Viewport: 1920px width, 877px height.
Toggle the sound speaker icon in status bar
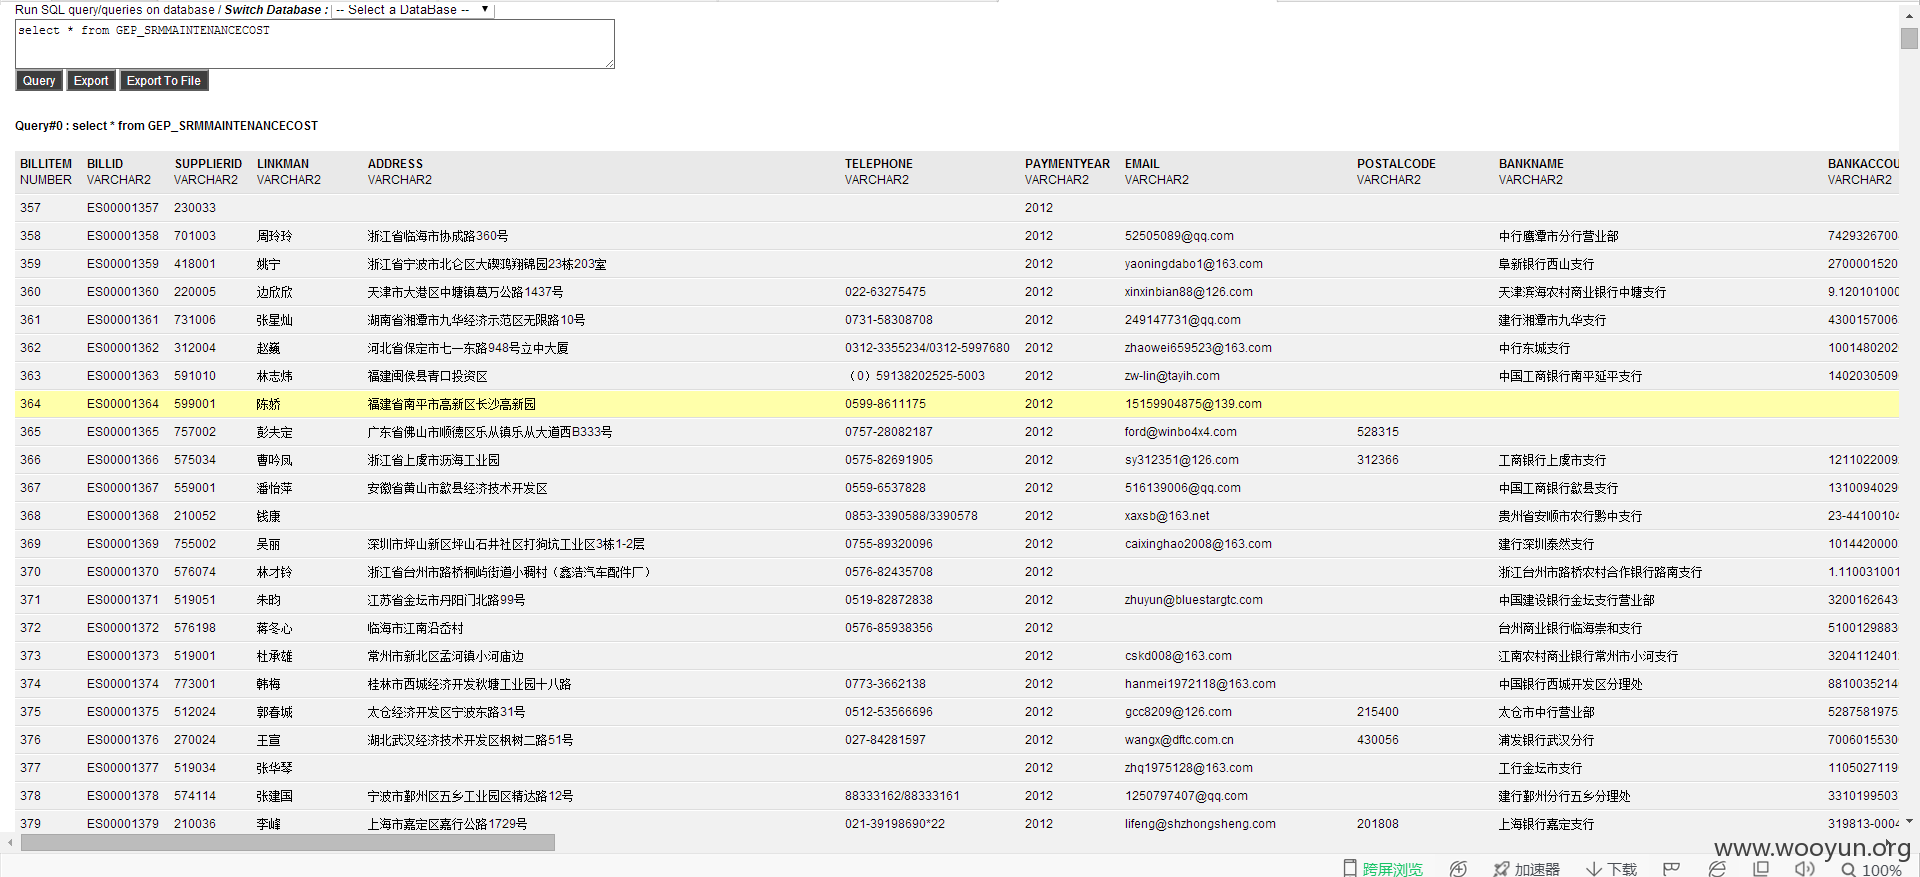1804,869
